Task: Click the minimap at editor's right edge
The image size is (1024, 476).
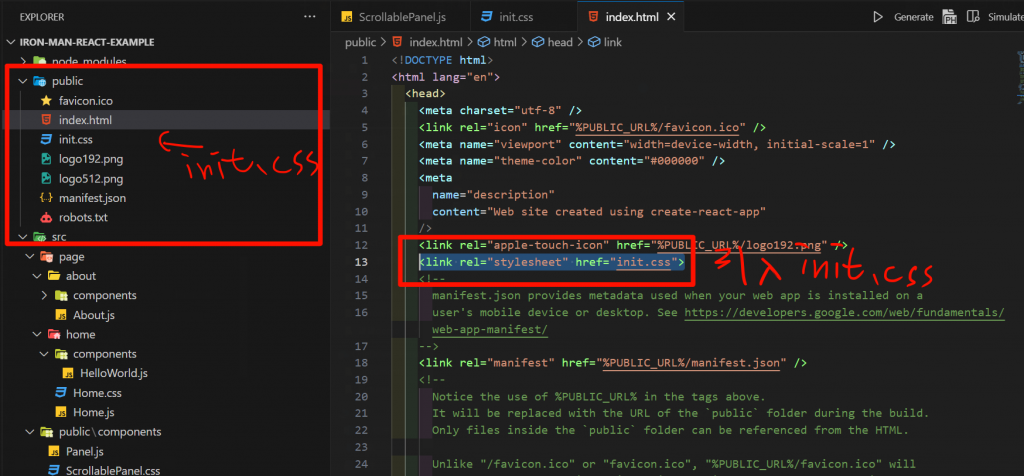Action: (x=1019, y=78)
